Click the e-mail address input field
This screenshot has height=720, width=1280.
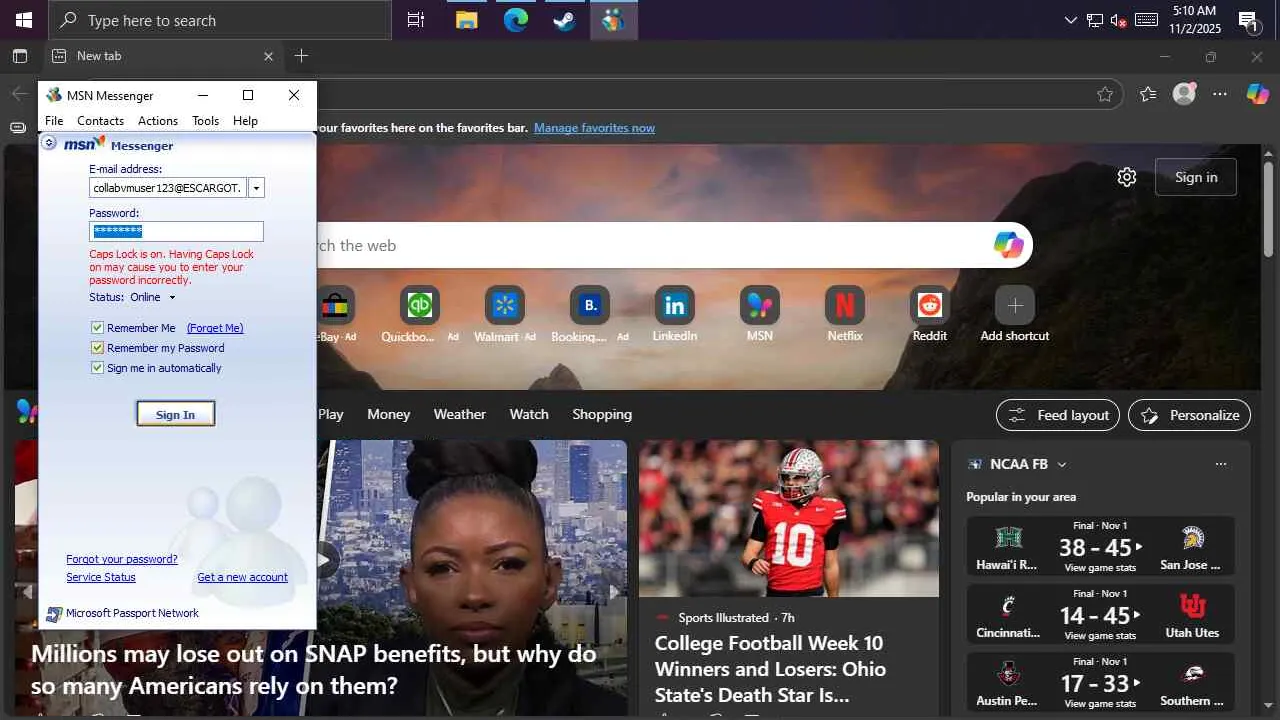tap(168, 188)
